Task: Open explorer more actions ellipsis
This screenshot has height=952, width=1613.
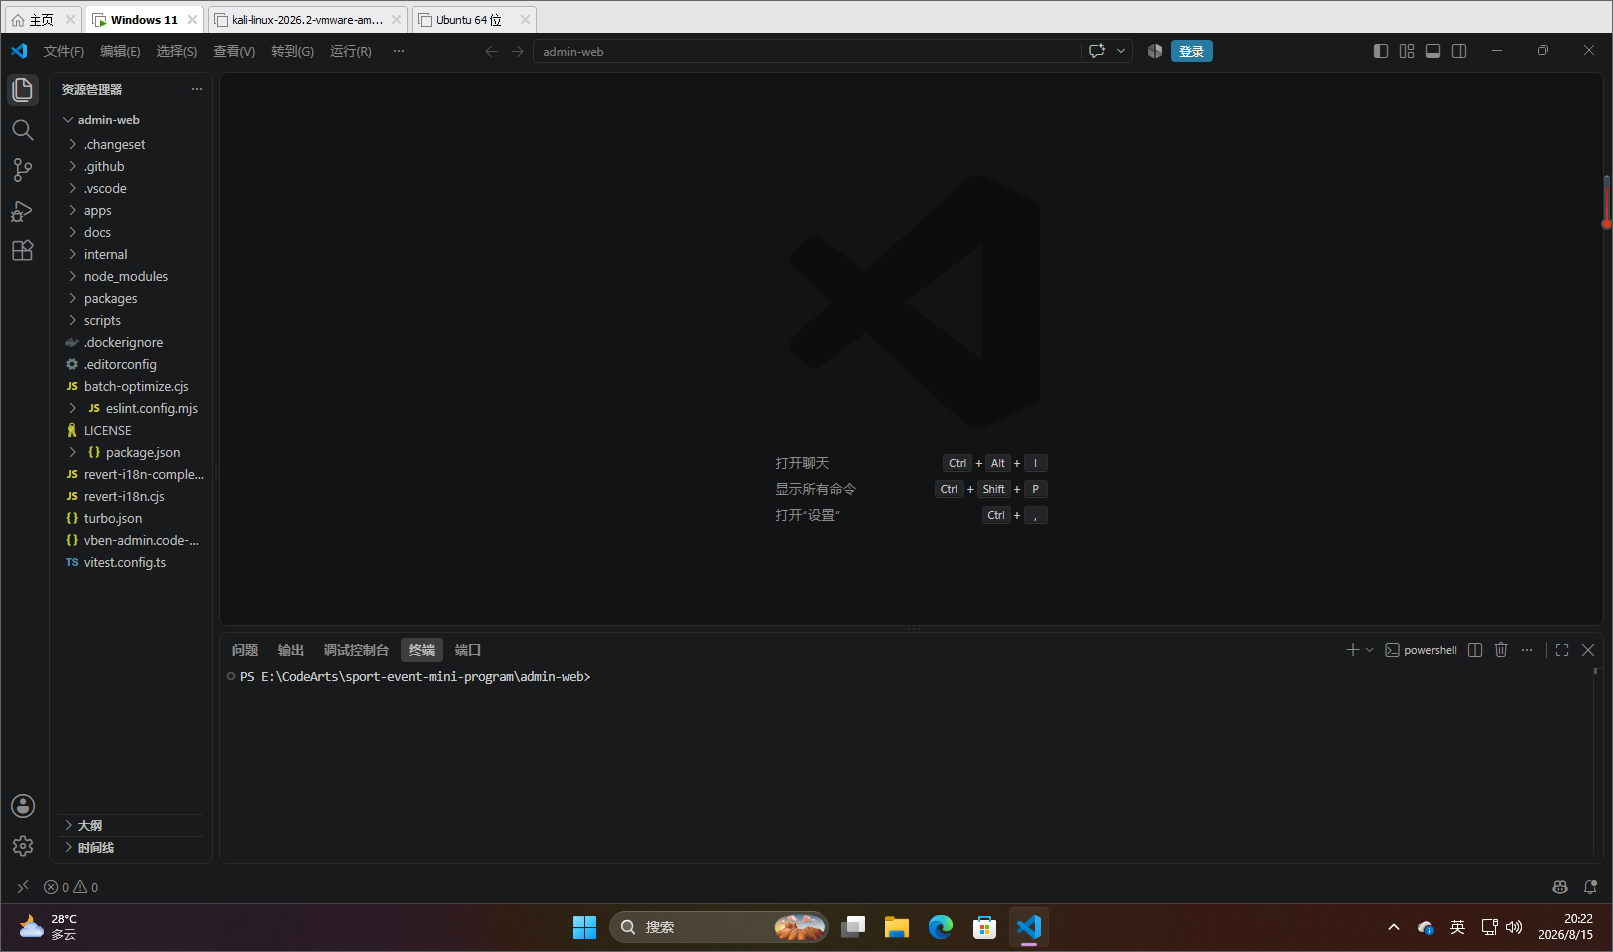Action: 197,89
